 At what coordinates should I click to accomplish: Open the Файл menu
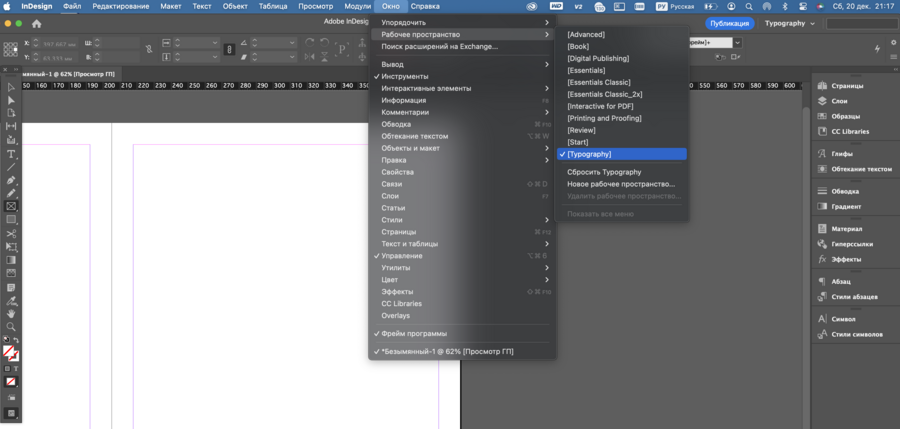point(72,6)
